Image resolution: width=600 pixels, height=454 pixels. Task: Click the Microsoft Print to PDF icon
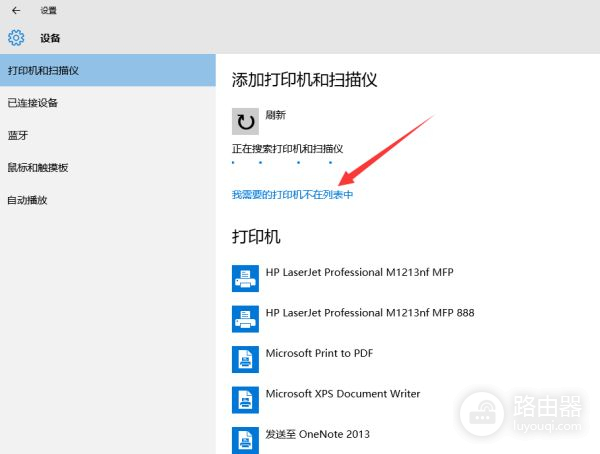pyautogui.click(x=245, y=359)
